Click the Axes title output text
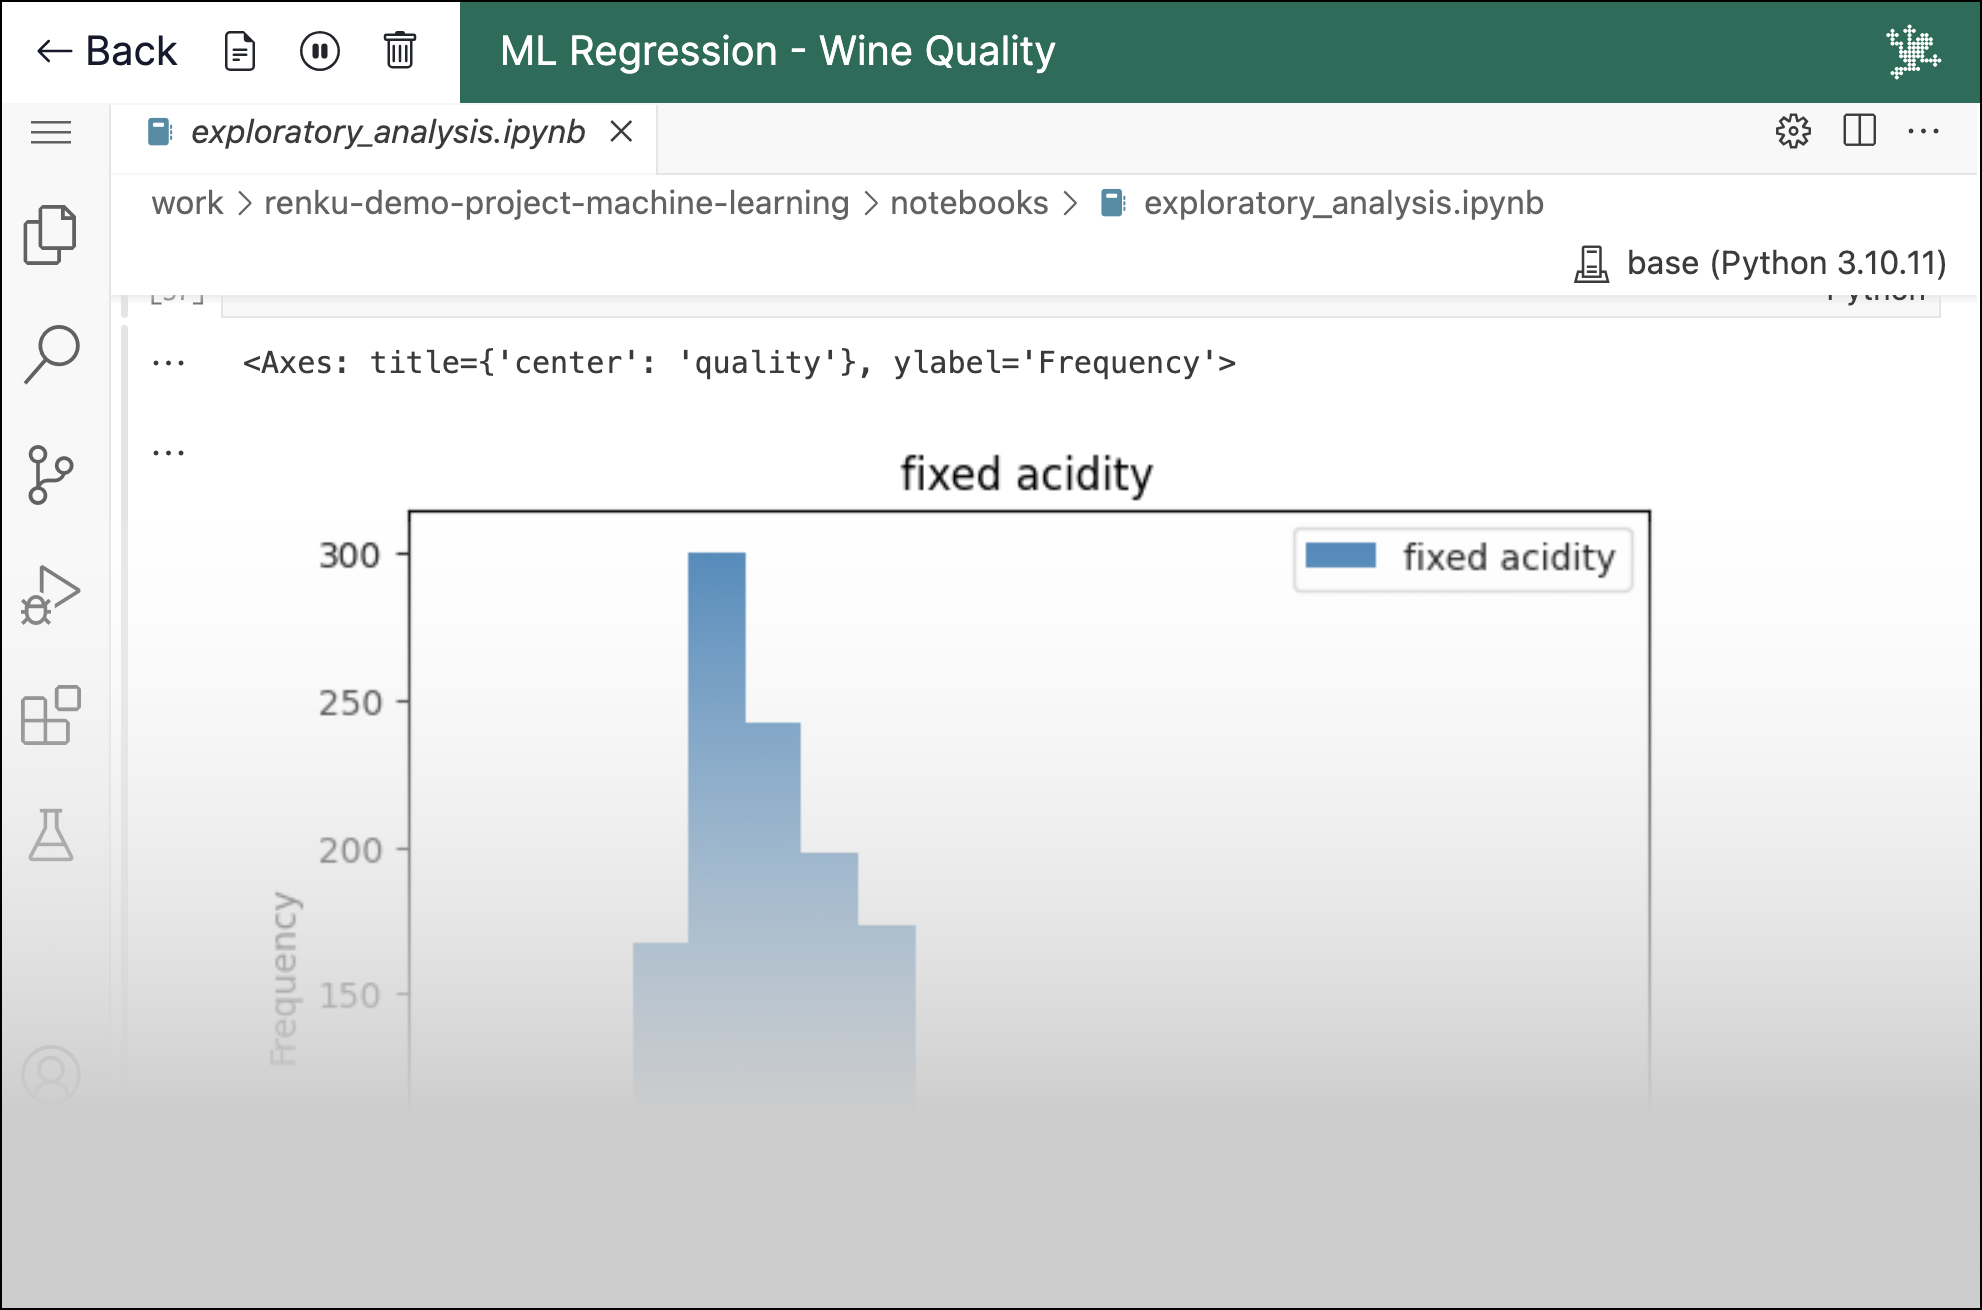The height and width of the screenshot is (1310, 1982). tap(739, 363)
